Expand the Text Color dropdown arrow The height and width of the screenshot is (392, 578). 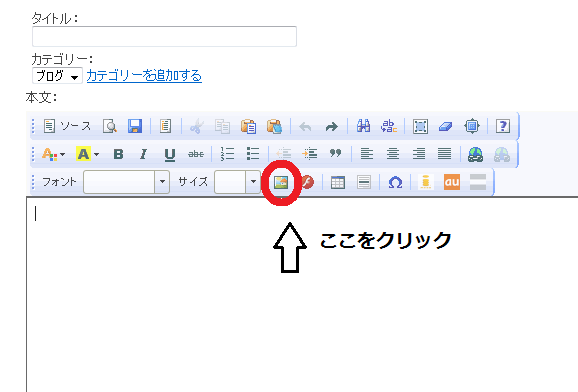click(62, 154)
